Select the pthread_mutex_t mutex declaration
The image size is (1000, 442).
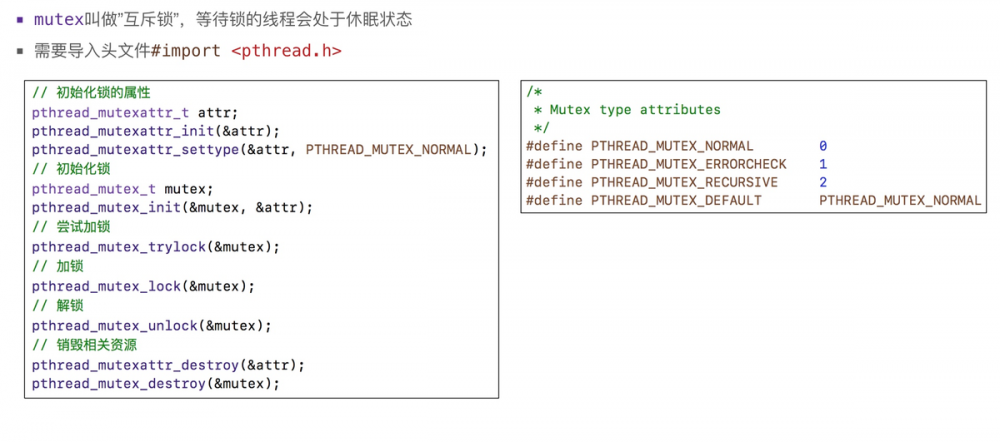pos(122,188)
